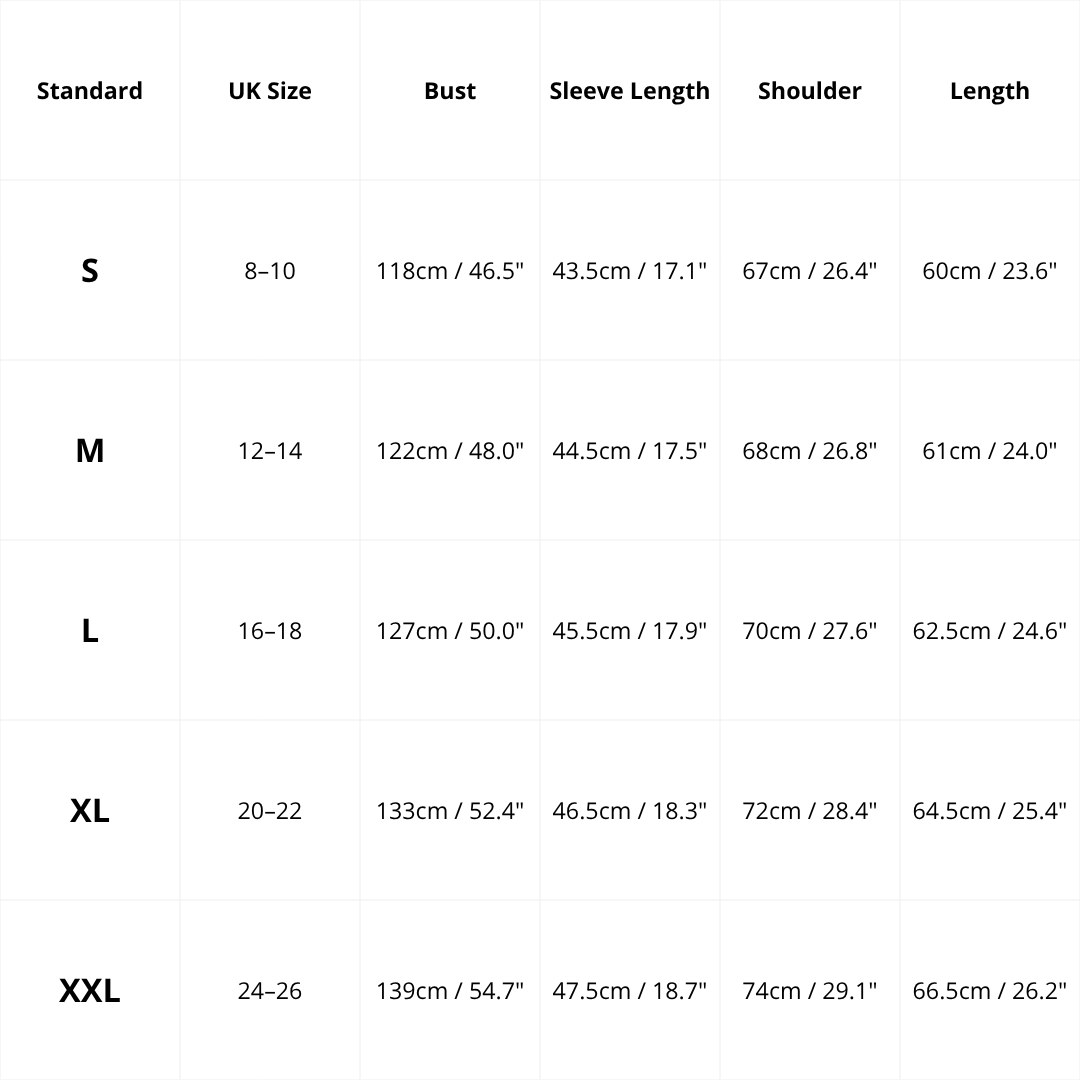Viewport: 1080px width, 1080px height.
Task: Select the 64.5cm / 25.4" length value
Action: (990, 811)
